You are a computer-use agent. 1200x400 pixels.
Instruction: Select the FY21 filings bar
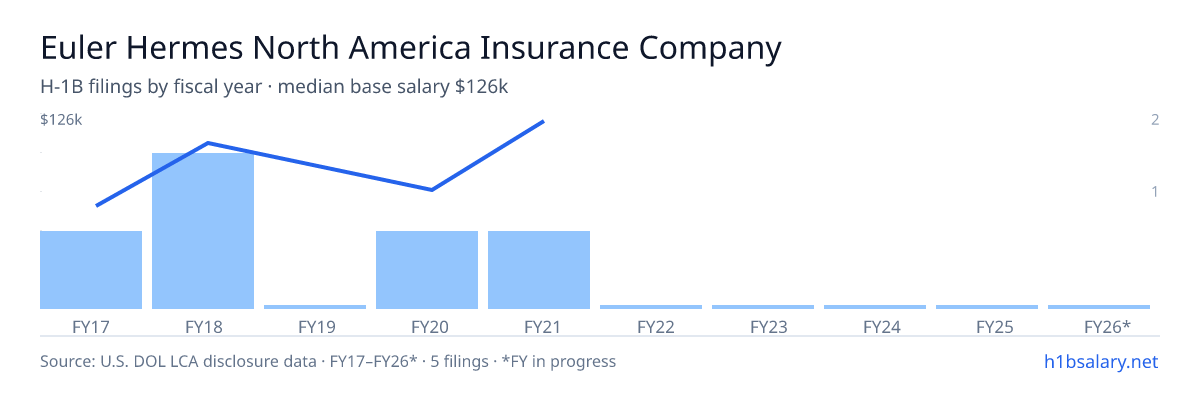pyautogui.click(x=539, y=270)
